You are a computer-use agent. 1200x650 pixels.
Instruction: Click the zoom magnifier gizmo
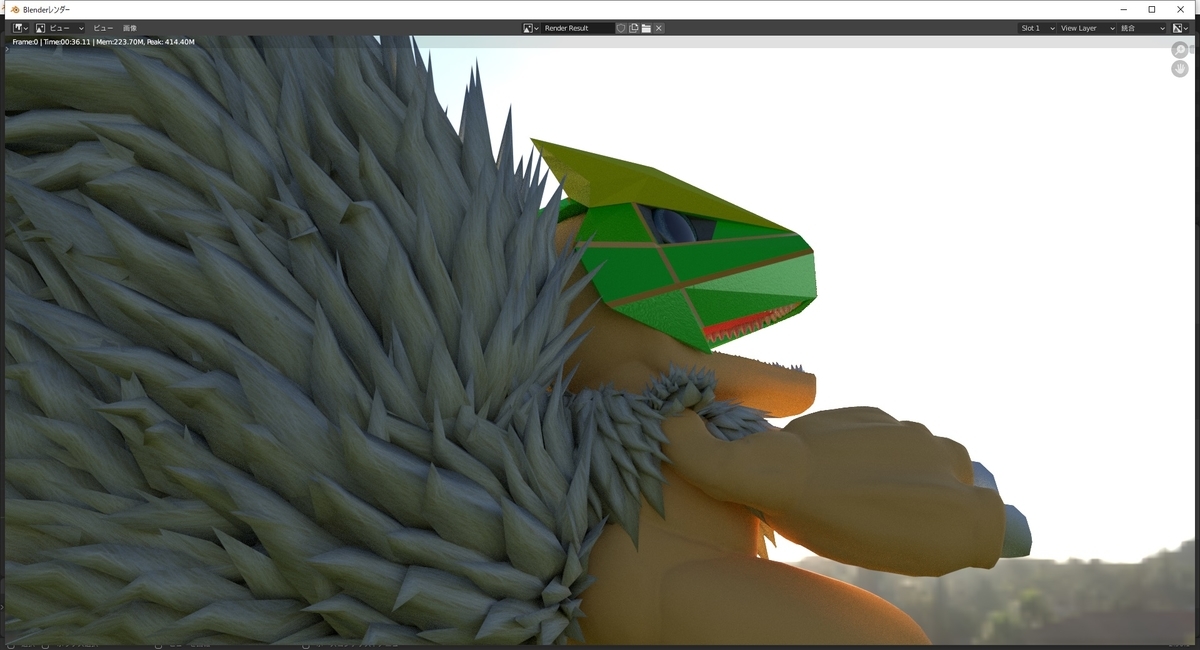click(1180, 50)
